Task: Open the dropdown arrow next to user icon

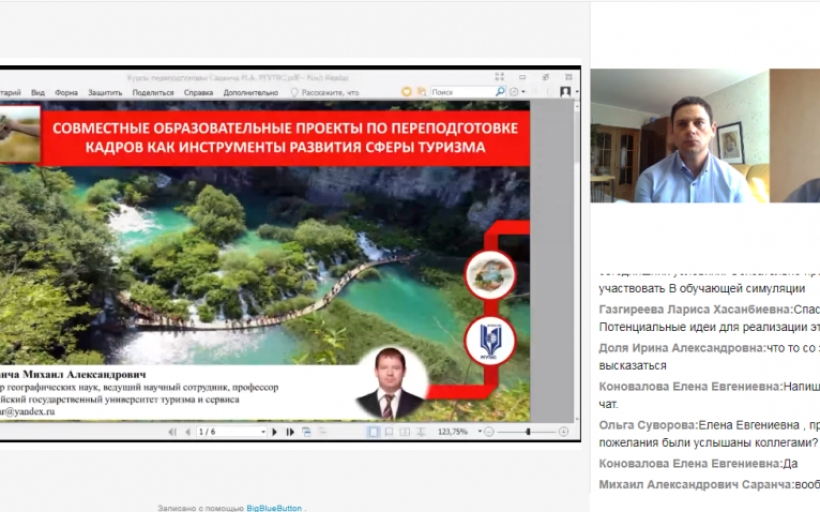Action: click(x=576, y=92)
